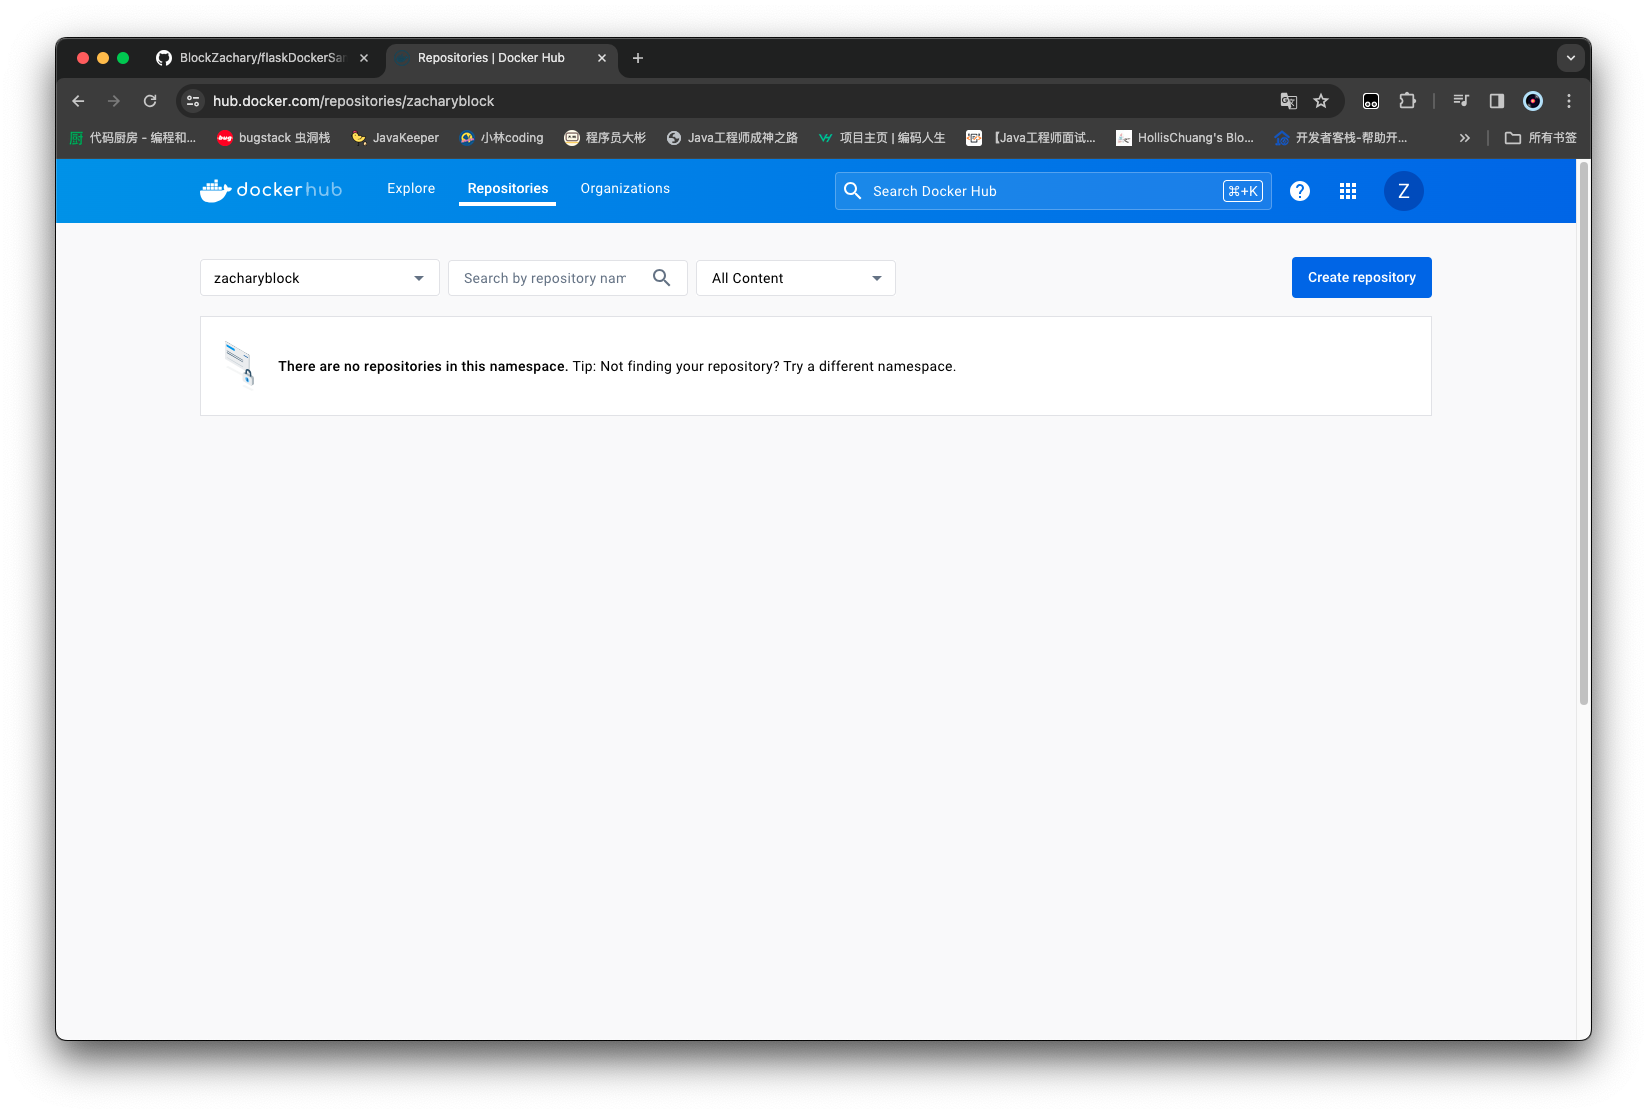Viewport: 1647px width, 1114px height.
Task: Open the Java工程师成神之路 bookmark
Action: 732,138
